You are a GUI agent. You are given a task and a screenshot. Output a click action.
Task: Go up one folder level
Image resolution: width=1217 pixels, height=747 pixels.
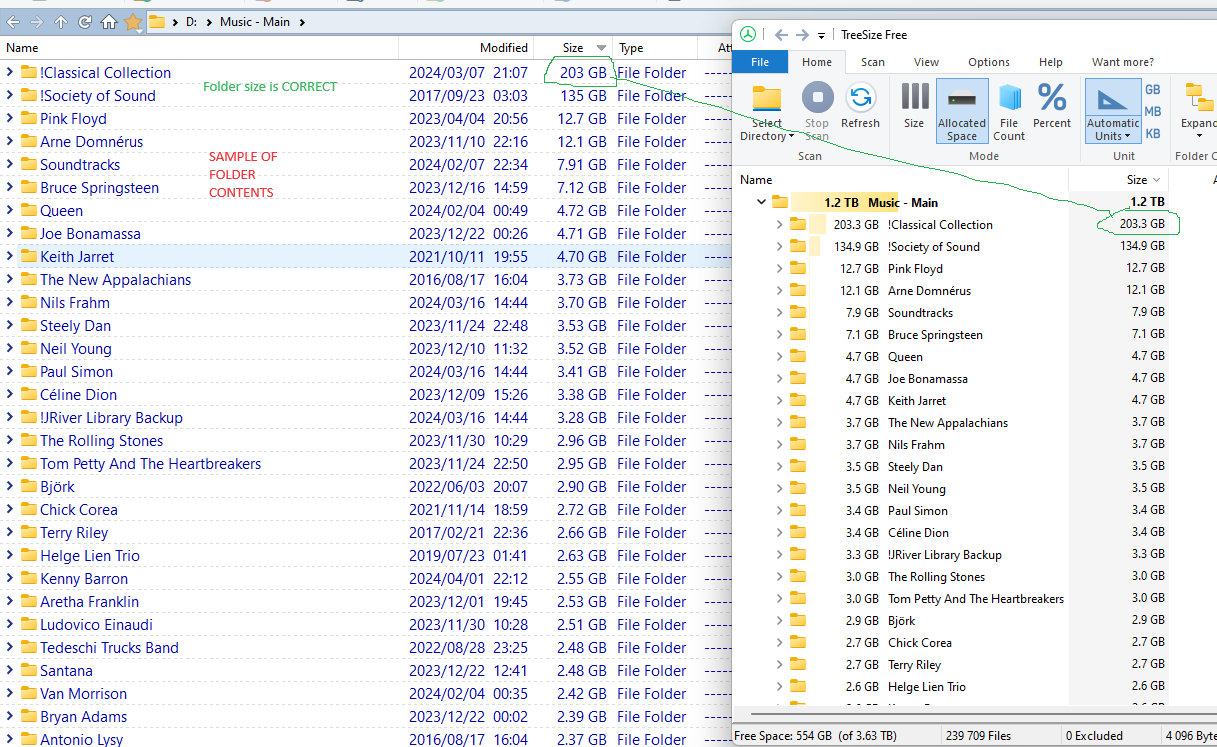tap(61, 21)
